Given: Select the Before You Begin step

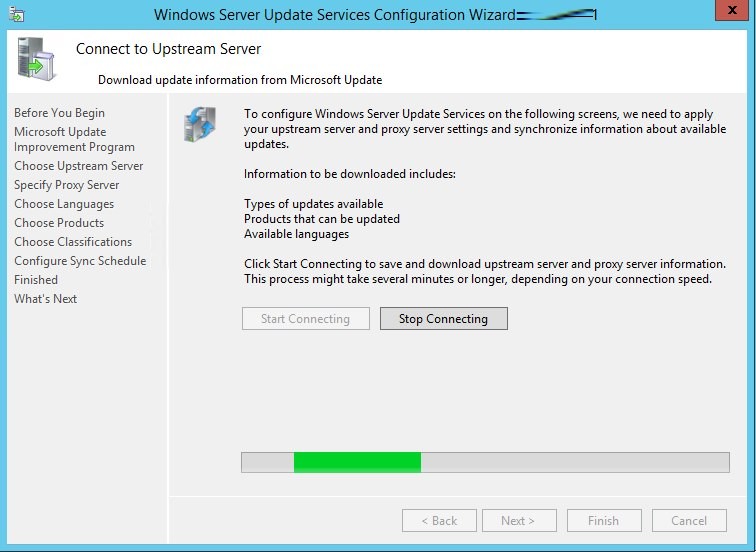Looking at the screenshot, I should coord(59,113).
